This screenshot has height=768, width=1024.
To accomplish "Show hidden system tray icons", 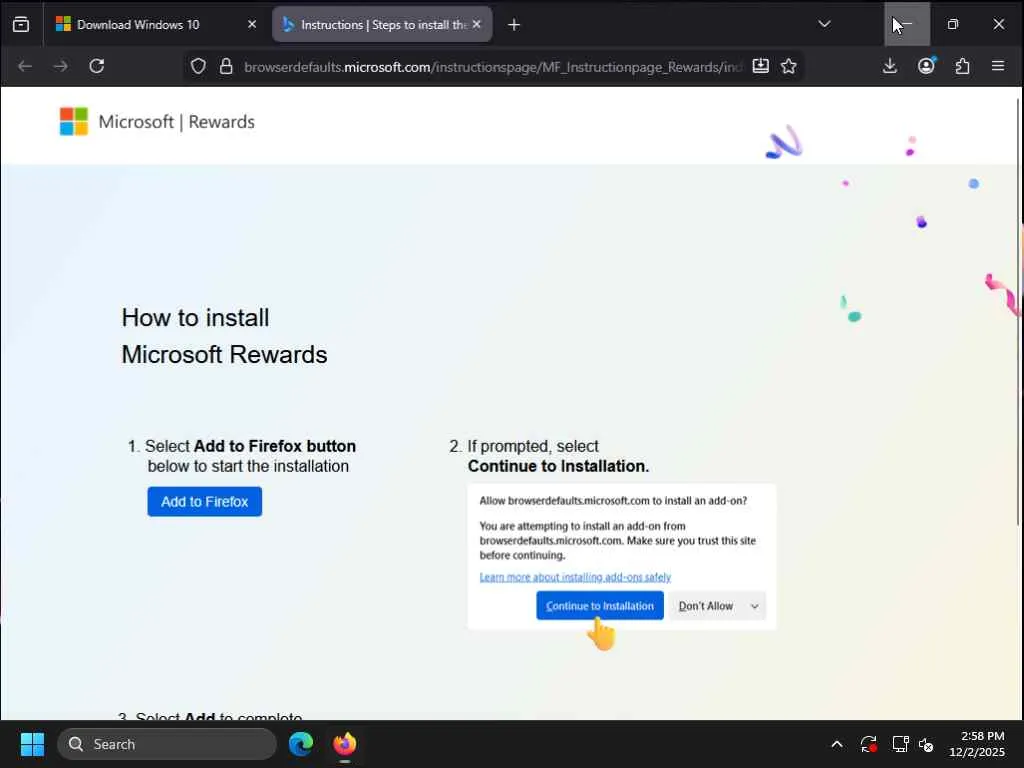I will pyautogui.click(x=837, y=744).
